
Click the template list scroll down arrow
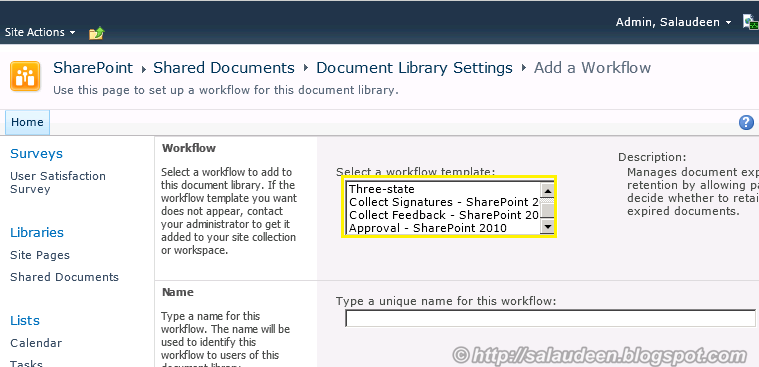coord(547,227)
